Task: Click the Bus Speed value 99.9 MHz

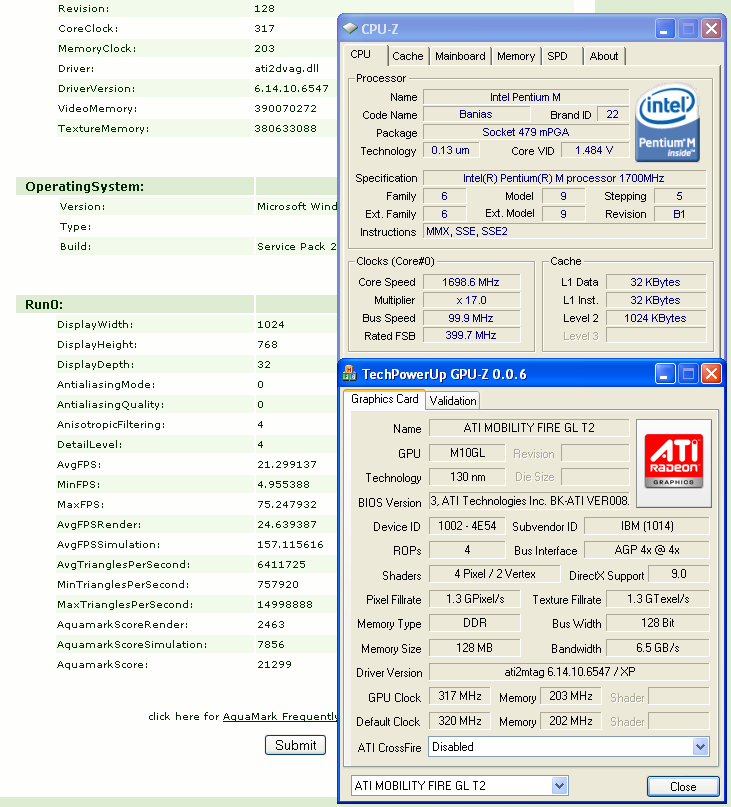Action: [471, 318]
